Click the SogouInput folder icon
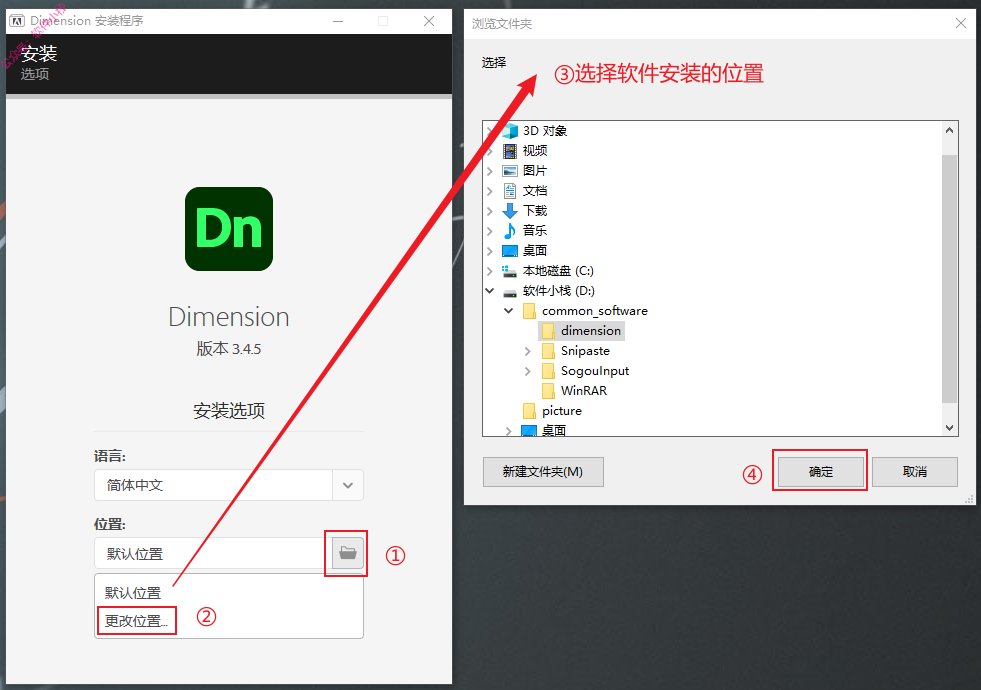 (549, 371)
